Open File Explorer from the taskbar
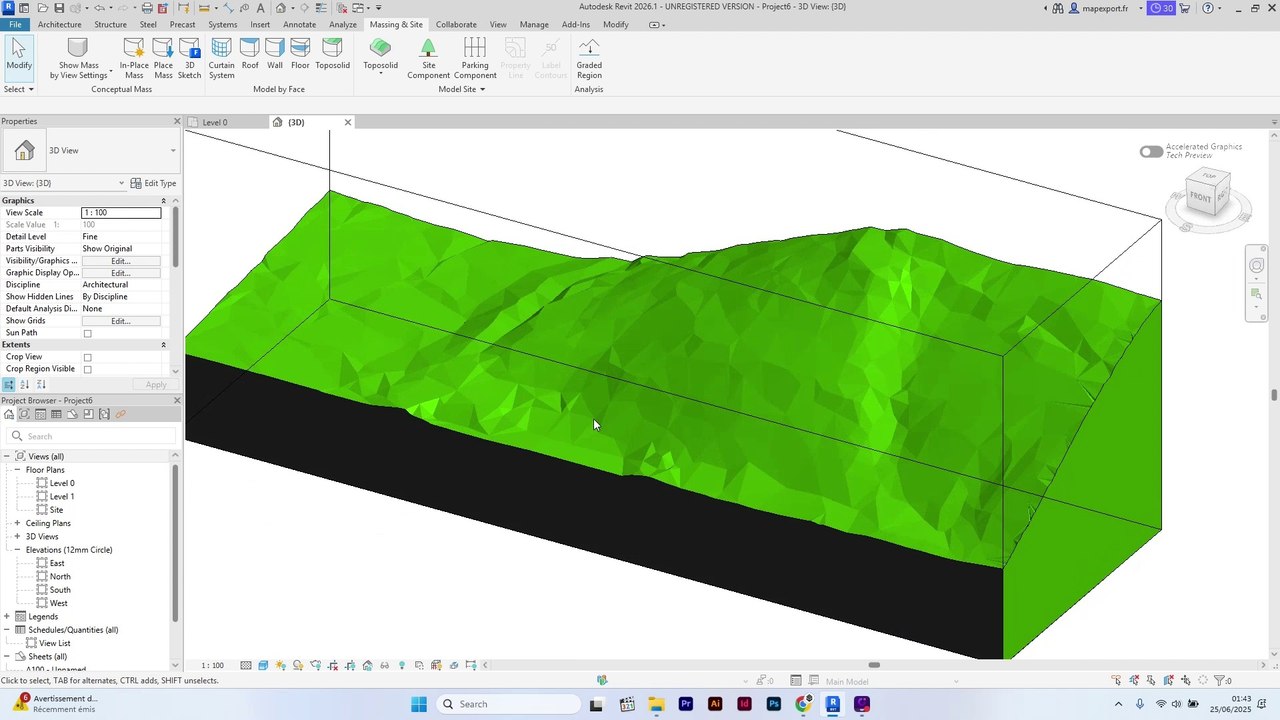Image resolution: width=1280 pixels, height=720 pixels. (656, 704)
